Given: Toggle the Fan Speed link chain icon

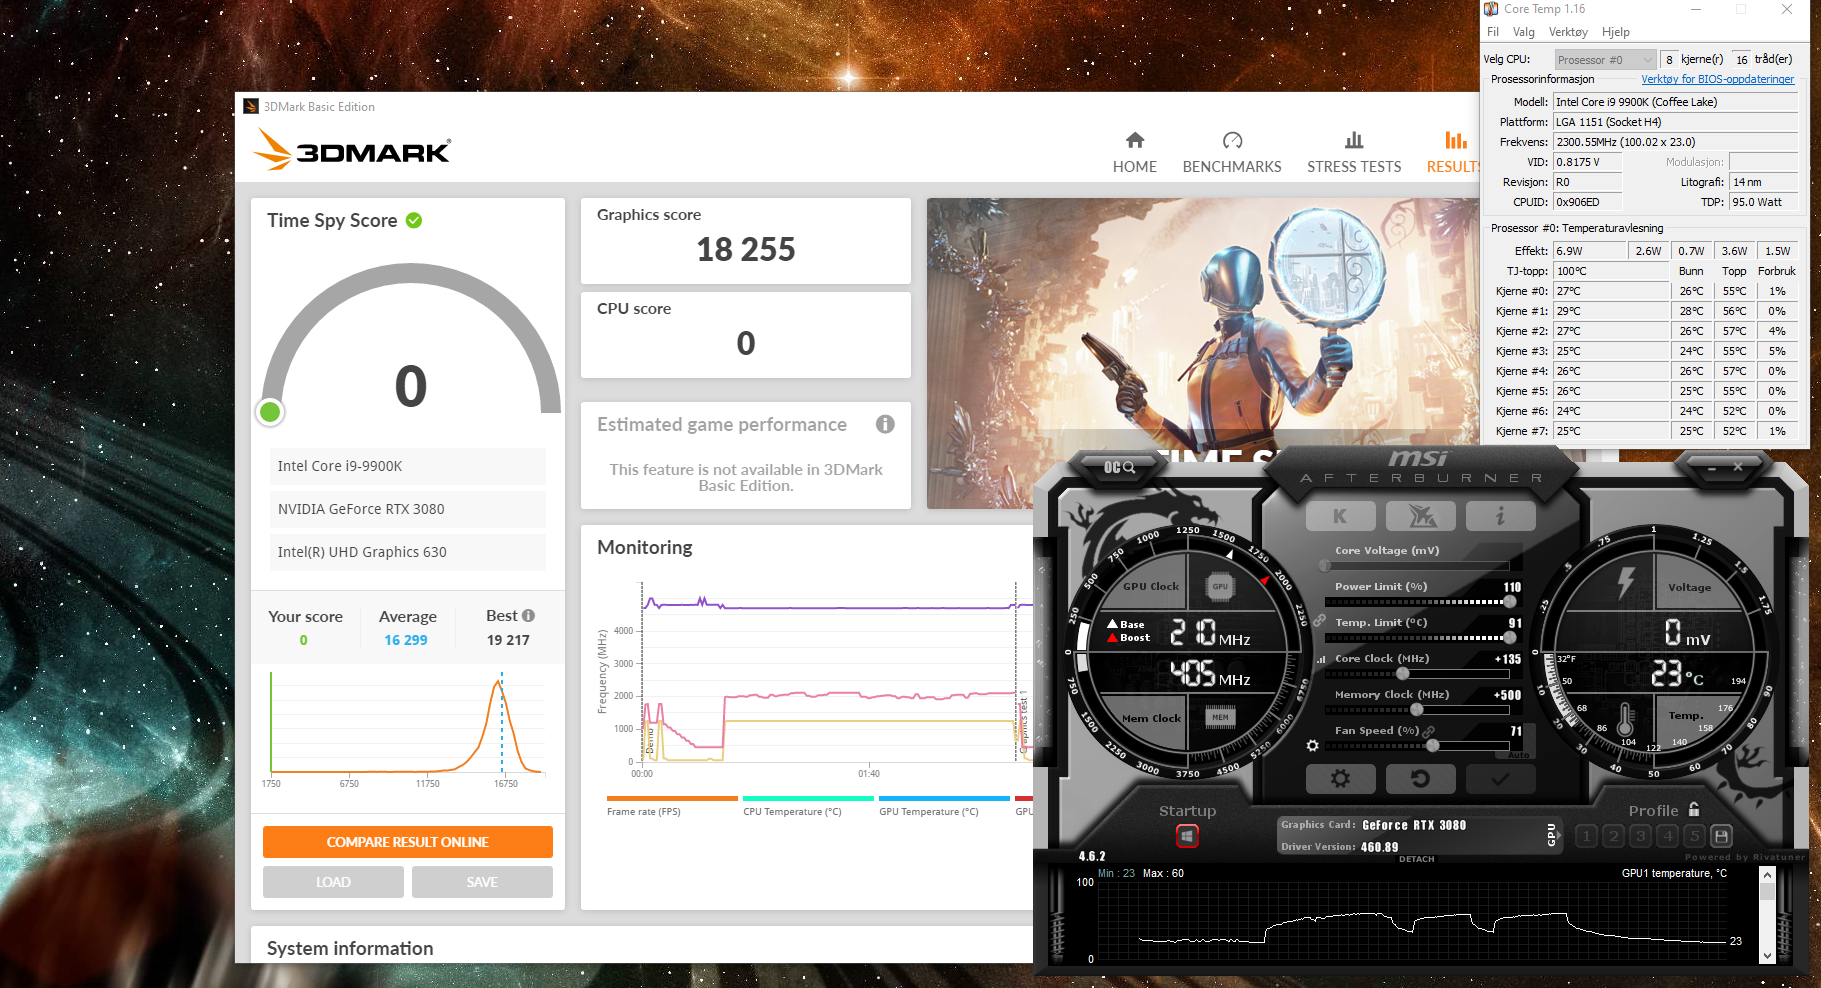Looking at the screenshot, I should click(1428, 731).
